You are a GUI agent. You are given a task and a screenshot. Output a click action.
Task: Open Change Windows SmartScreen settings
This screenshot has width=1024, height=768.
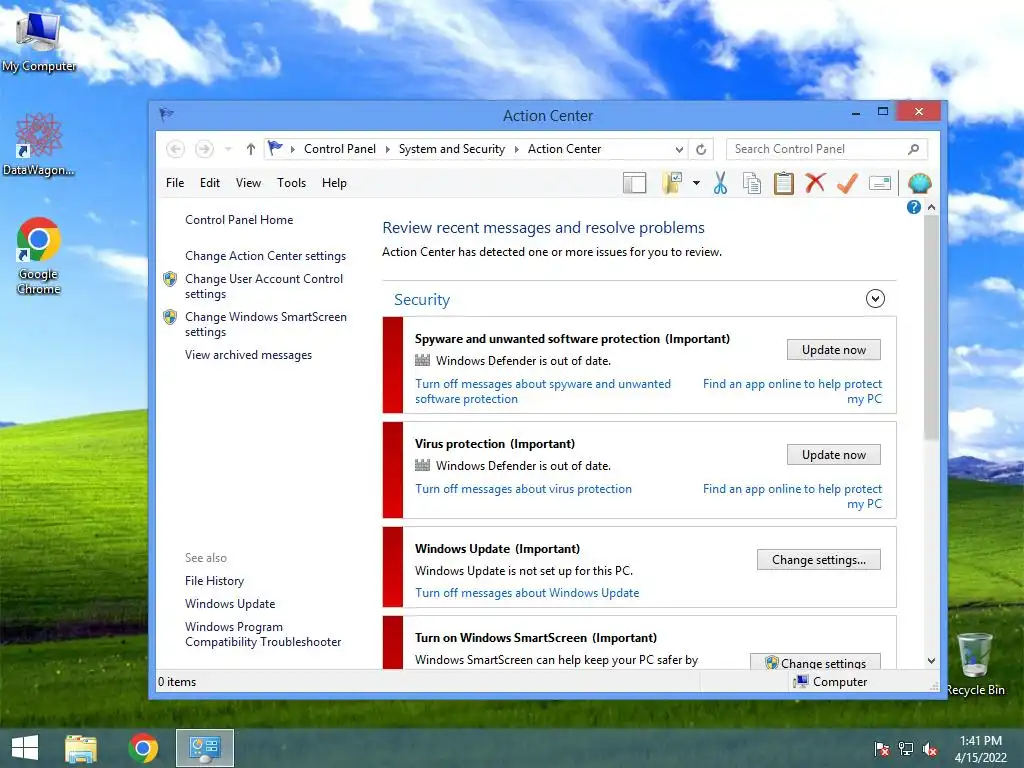tap(266, 324)
